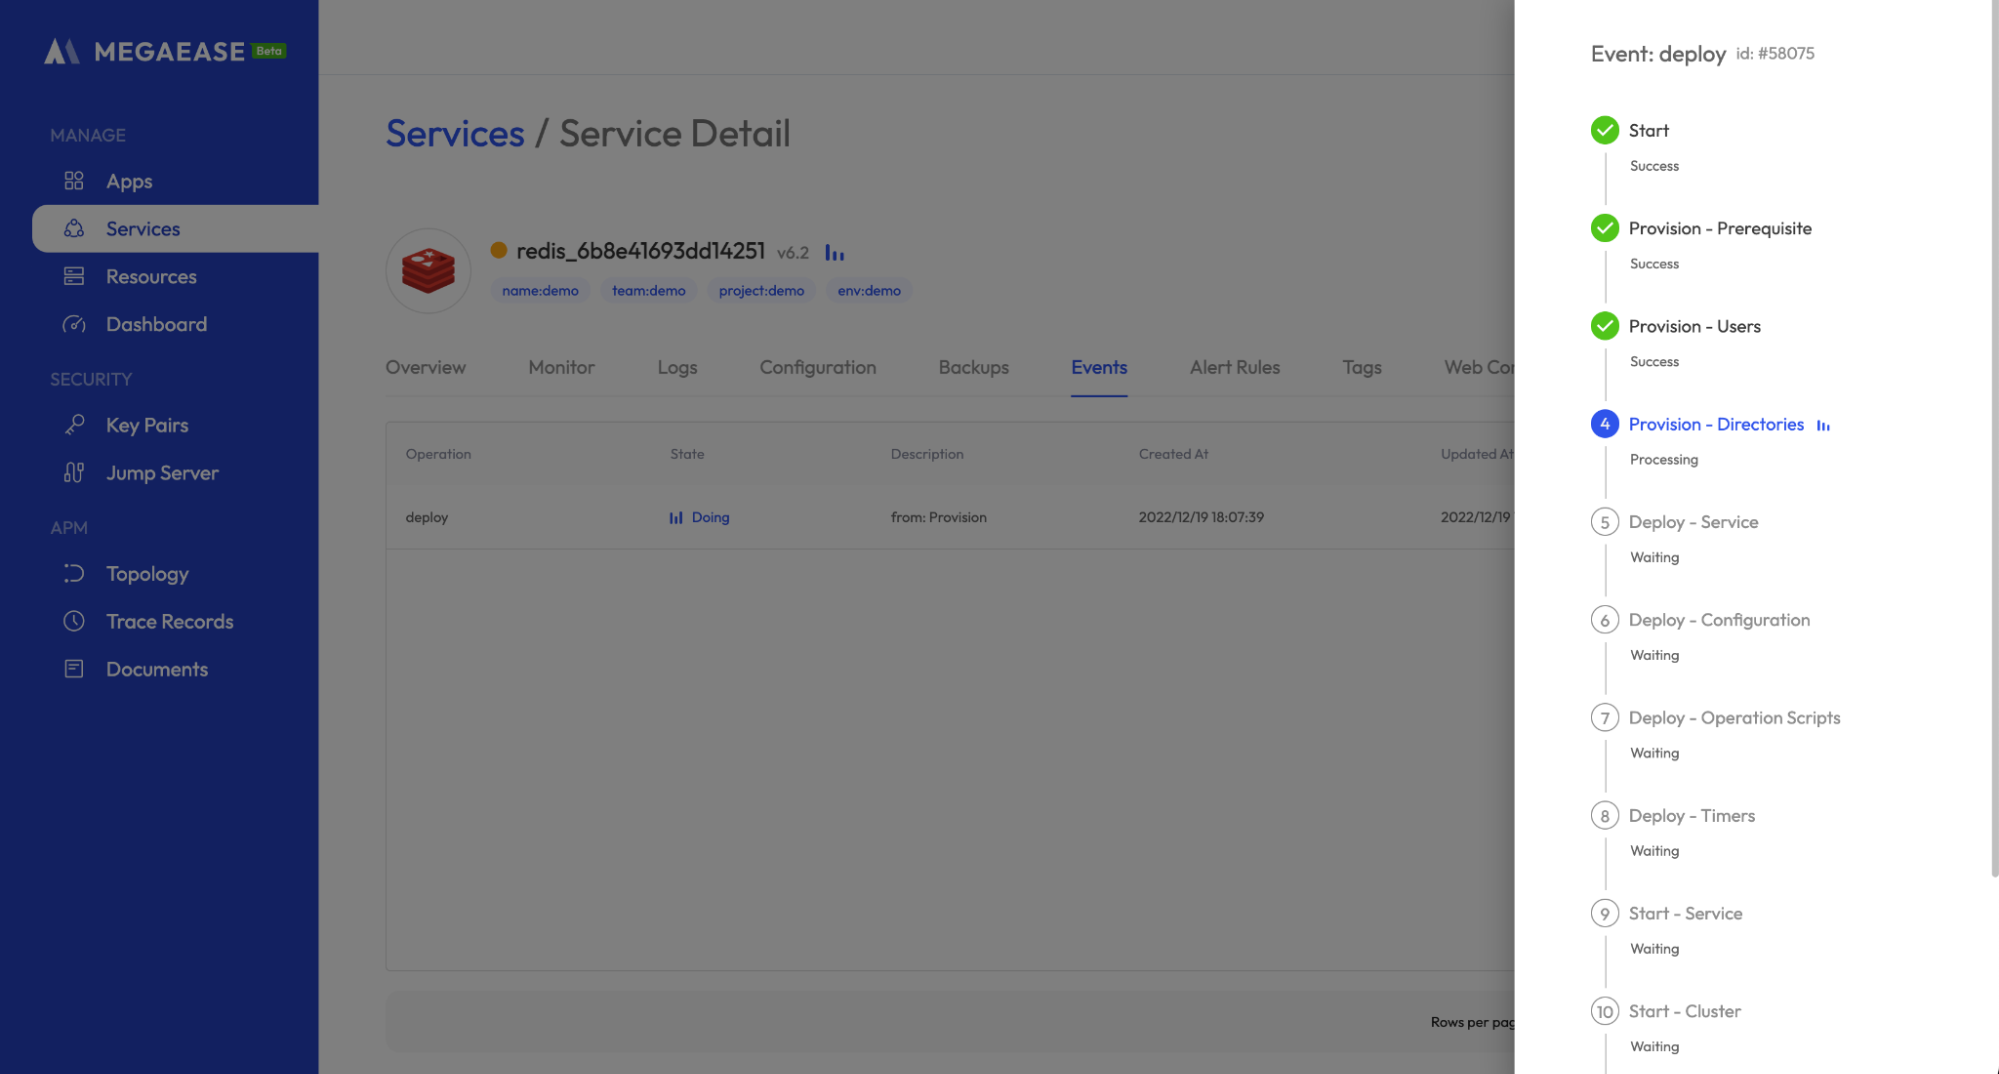Click the processing icon beside Provision - Directories
The image size is (1999, 1074).
[1823, 425]
